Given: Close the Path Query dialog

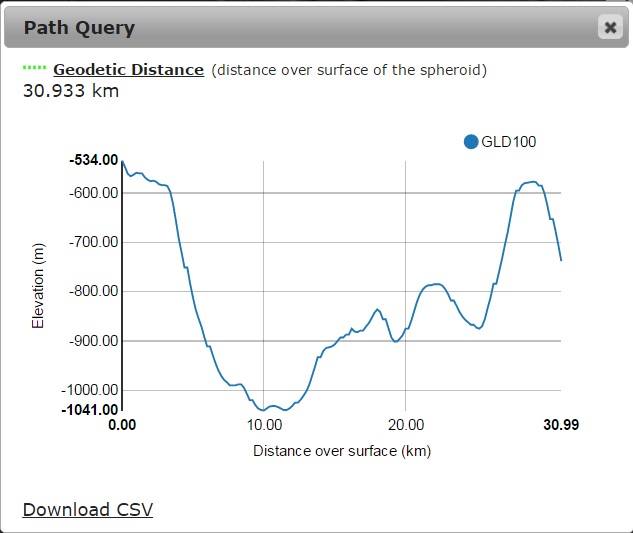Looking at the screenshot, I should pos(610,27).
